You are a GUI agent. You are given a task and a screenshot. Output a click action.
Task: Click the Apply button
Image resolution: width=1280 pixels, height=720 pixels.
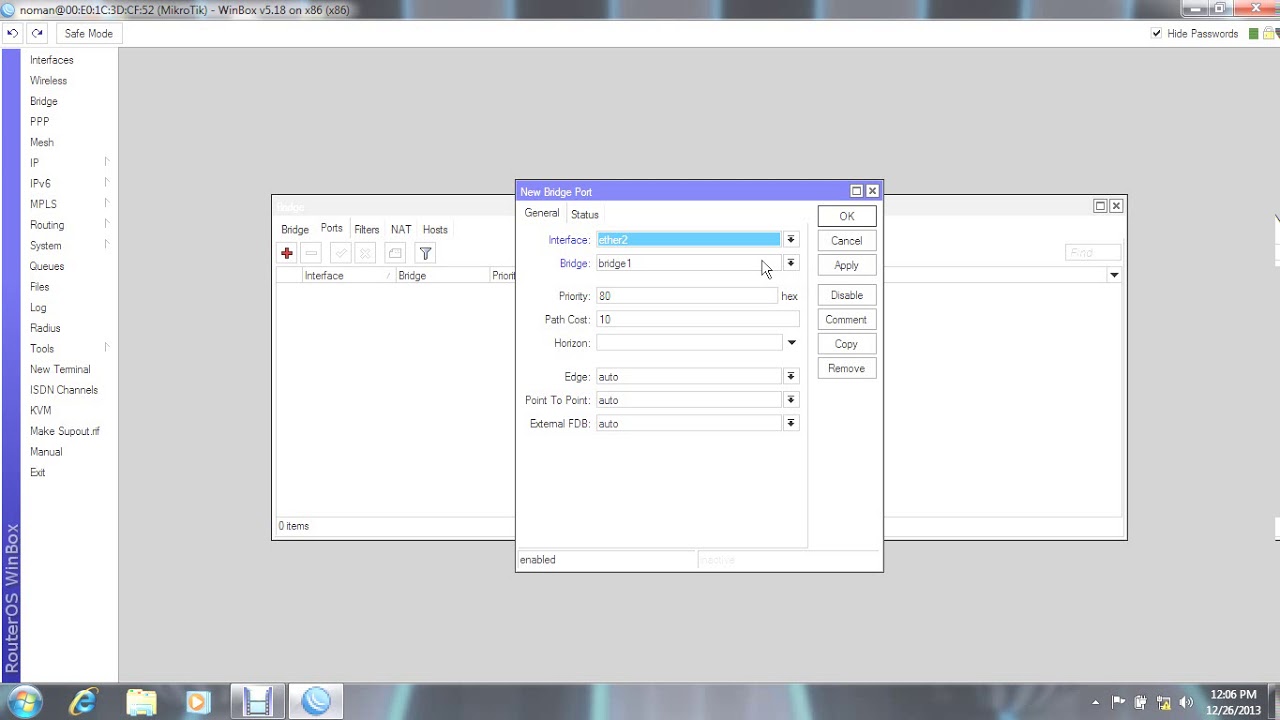pos(847,266)
